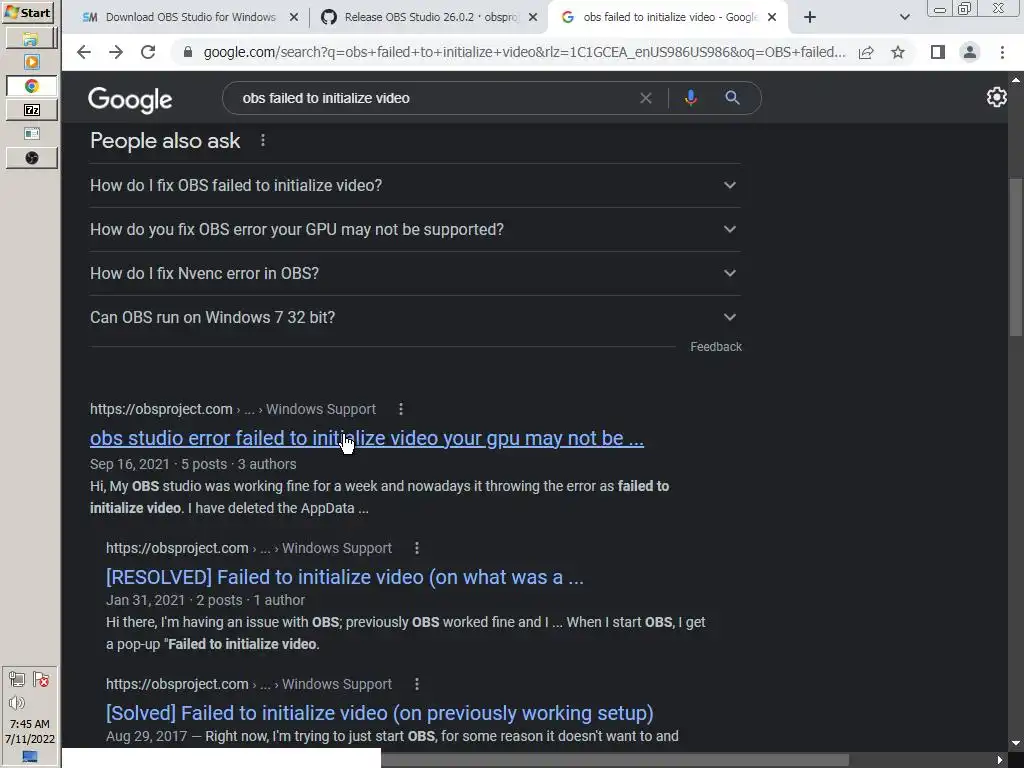View site security lock info
The height and width of the screenshot is (768, 1024).
pyautogui.click(x=188, y=52)
